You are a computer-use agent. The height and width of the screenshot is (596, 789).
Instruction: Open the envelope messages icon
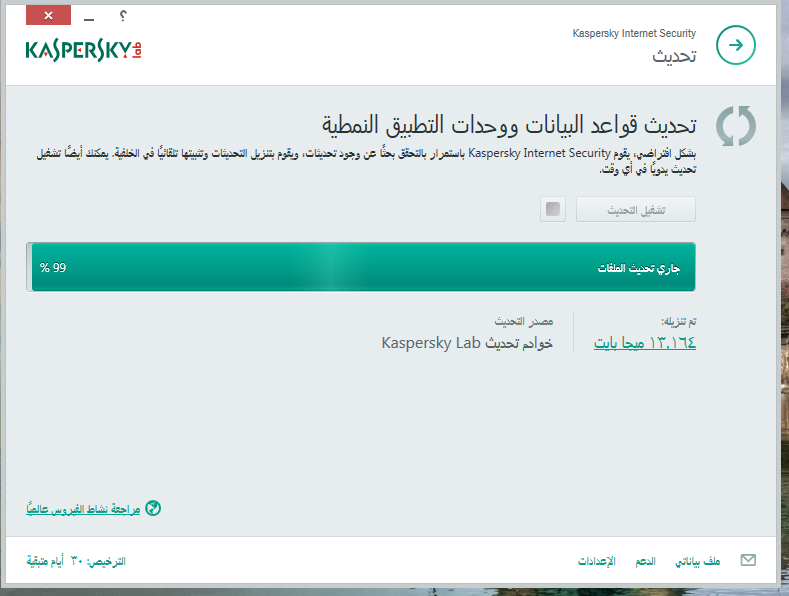(748, 560)
